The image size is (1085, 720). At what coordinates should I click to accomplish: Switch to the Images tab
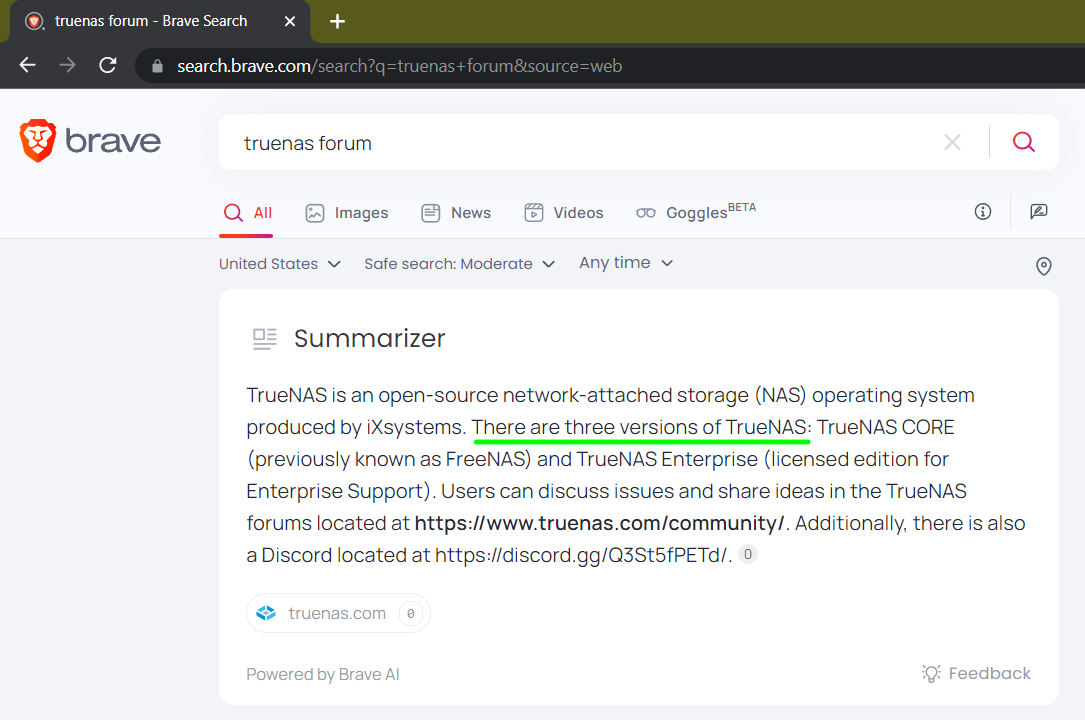coord(347,213)
